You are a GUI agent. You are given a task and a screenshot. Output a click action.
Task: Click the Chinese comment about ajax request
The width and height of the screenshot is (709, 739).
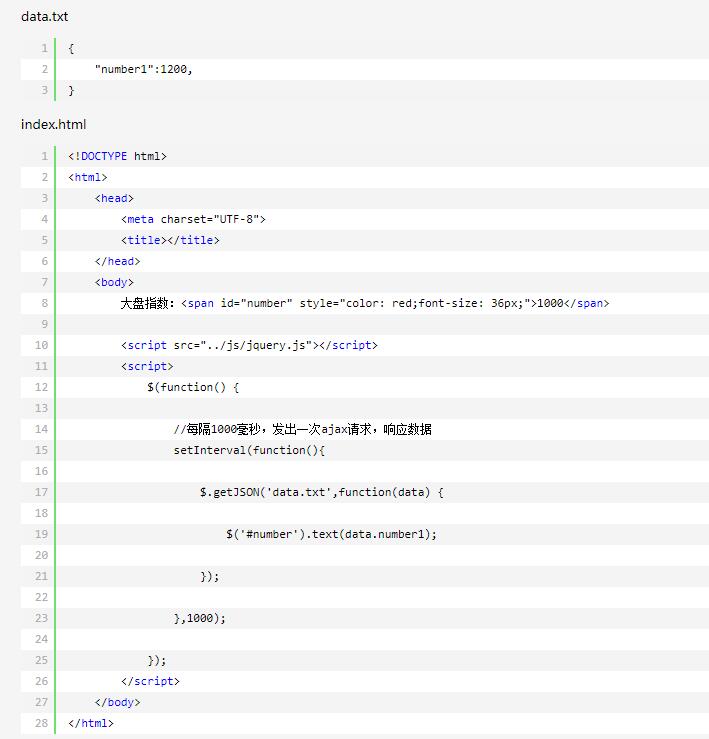303,429
